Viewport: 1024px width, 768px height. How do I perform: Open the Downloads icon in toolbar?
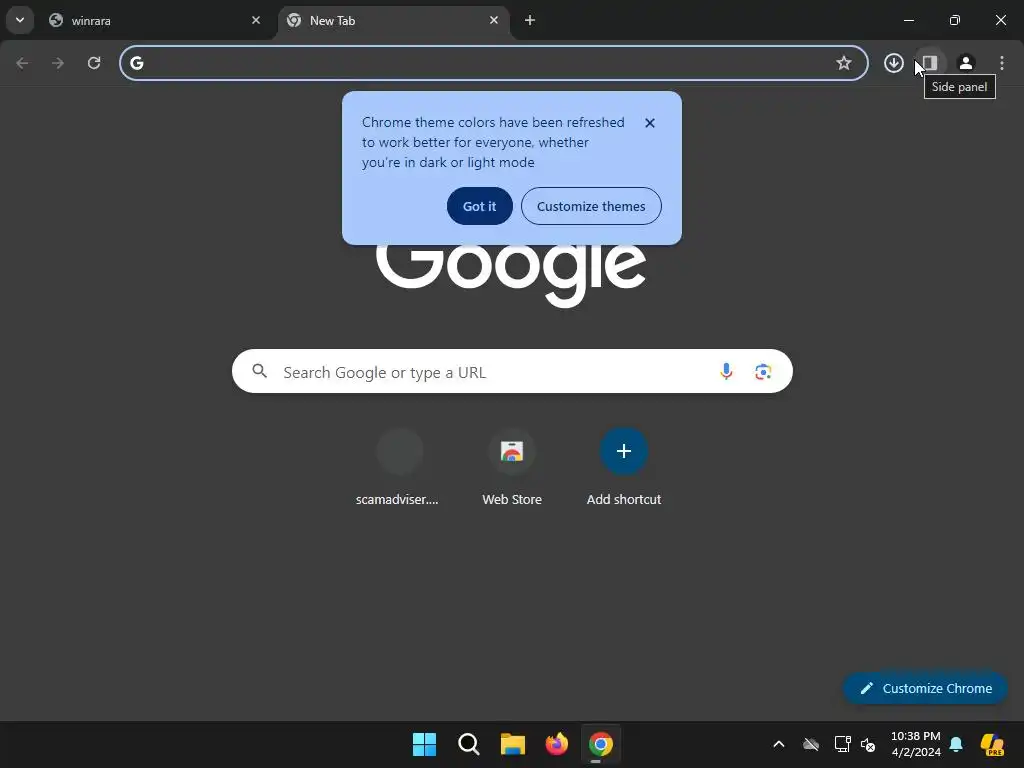pos(894,63)
